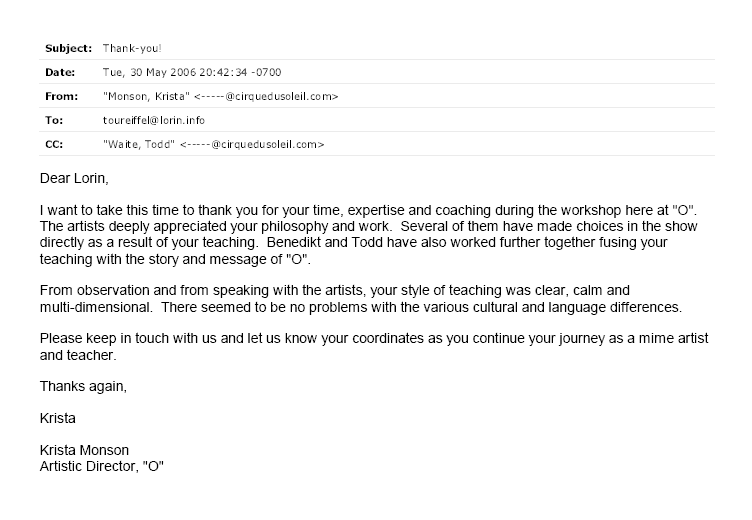Open CC contact Waite, Todd address
This screenshot has height=520, width=752.
[x=214, y=144]
